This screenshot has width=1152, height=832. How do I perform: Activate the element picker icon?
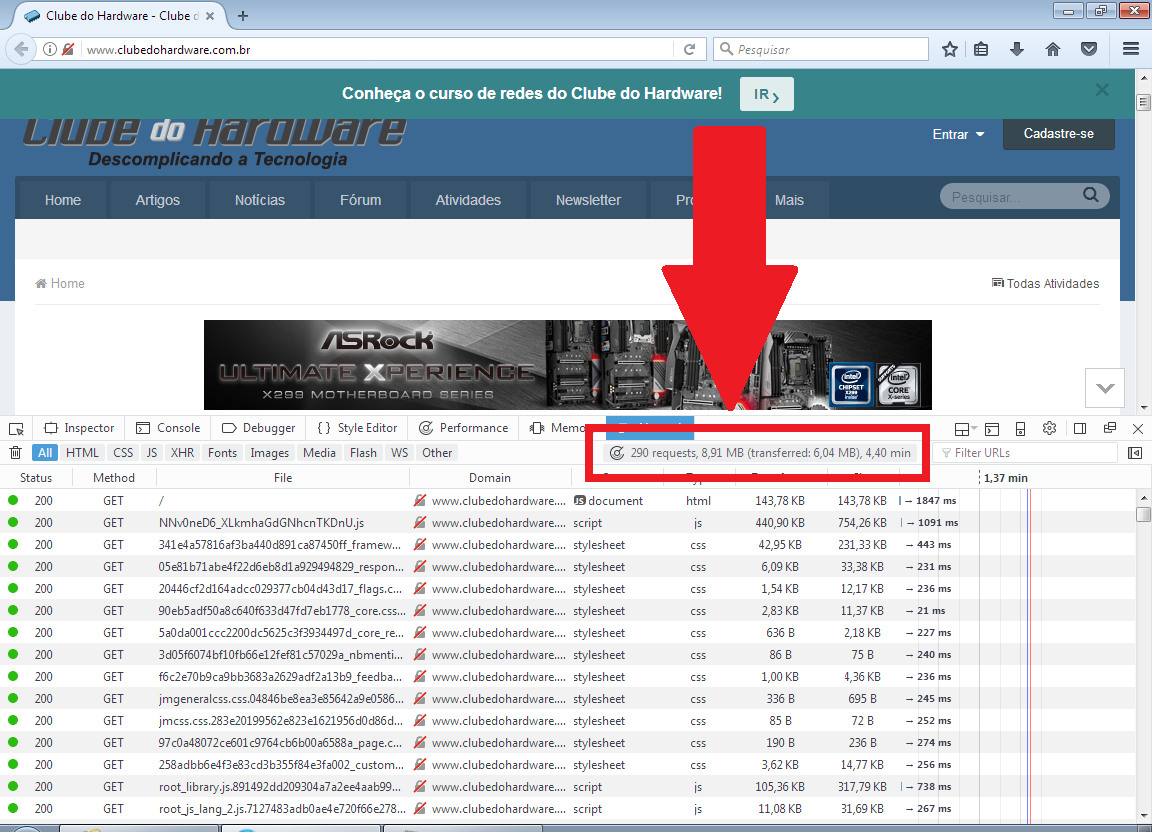coord(16,428)
